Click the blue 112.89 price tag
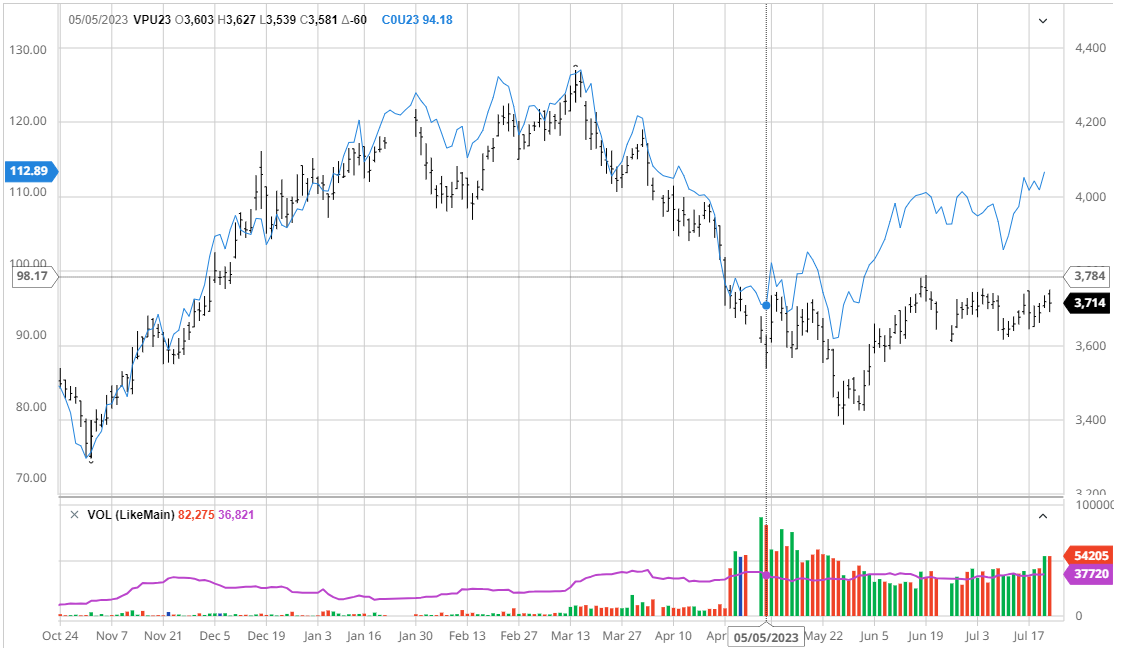Image resolution: width=1142 pixels, height=668 pixels. pyautogui.click(x=32, y=171)
